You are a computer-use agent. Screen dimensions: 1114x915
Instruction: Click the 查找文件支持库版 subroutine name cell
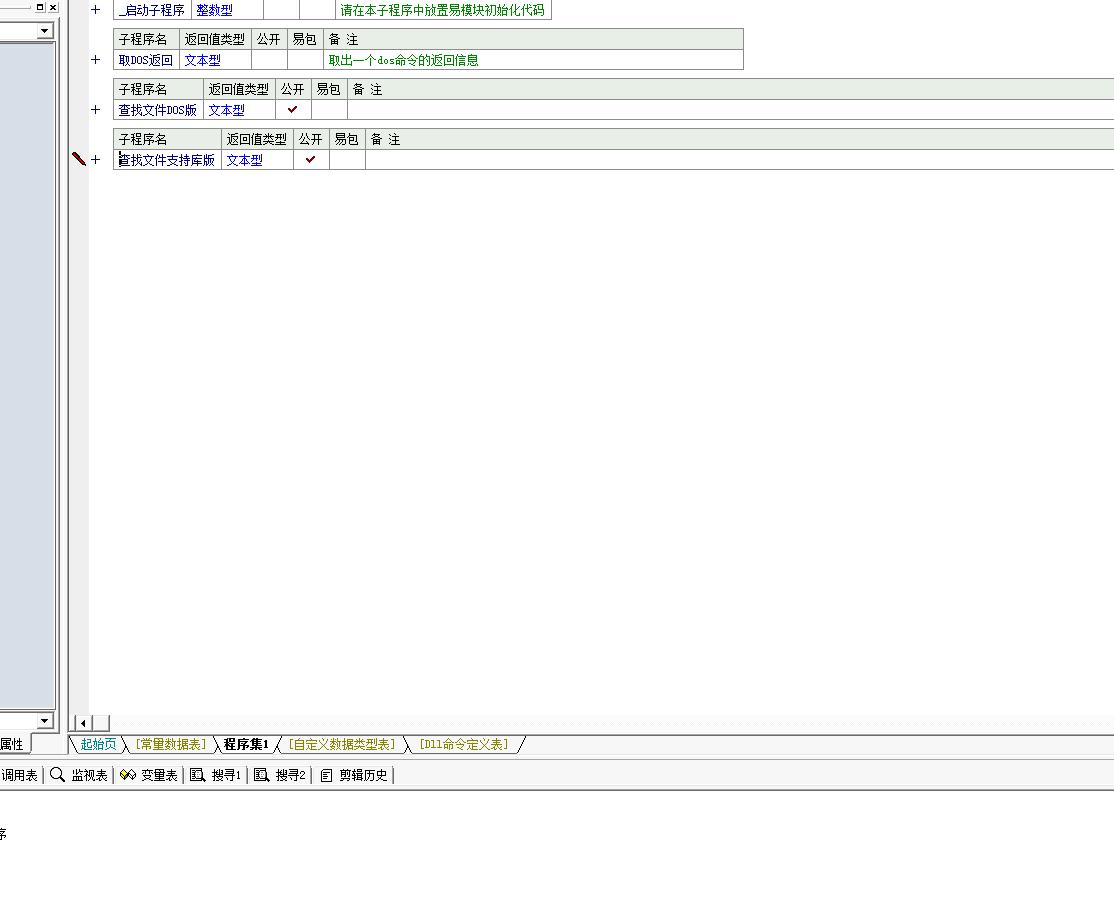tap(167, 160)
